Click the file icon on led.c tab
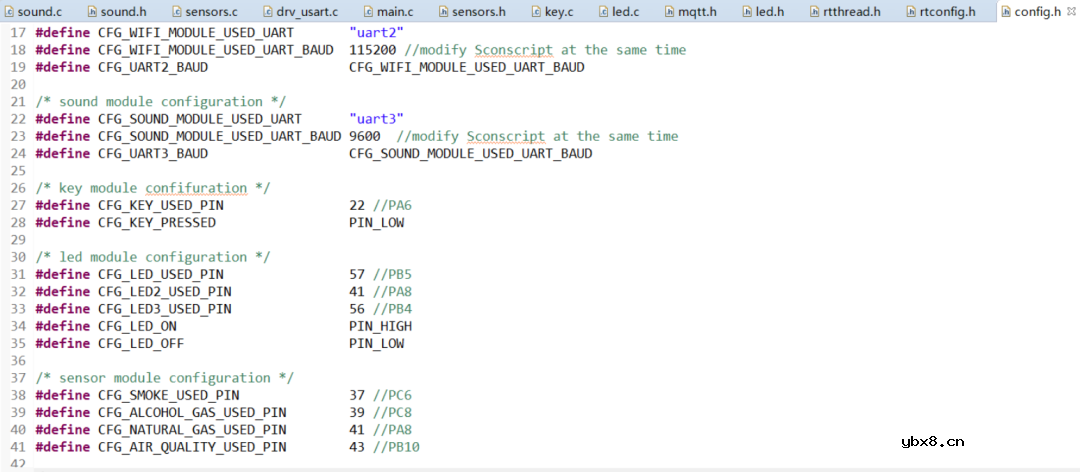1080x472 pixels. pyautogui.click(x=606, y=12)
